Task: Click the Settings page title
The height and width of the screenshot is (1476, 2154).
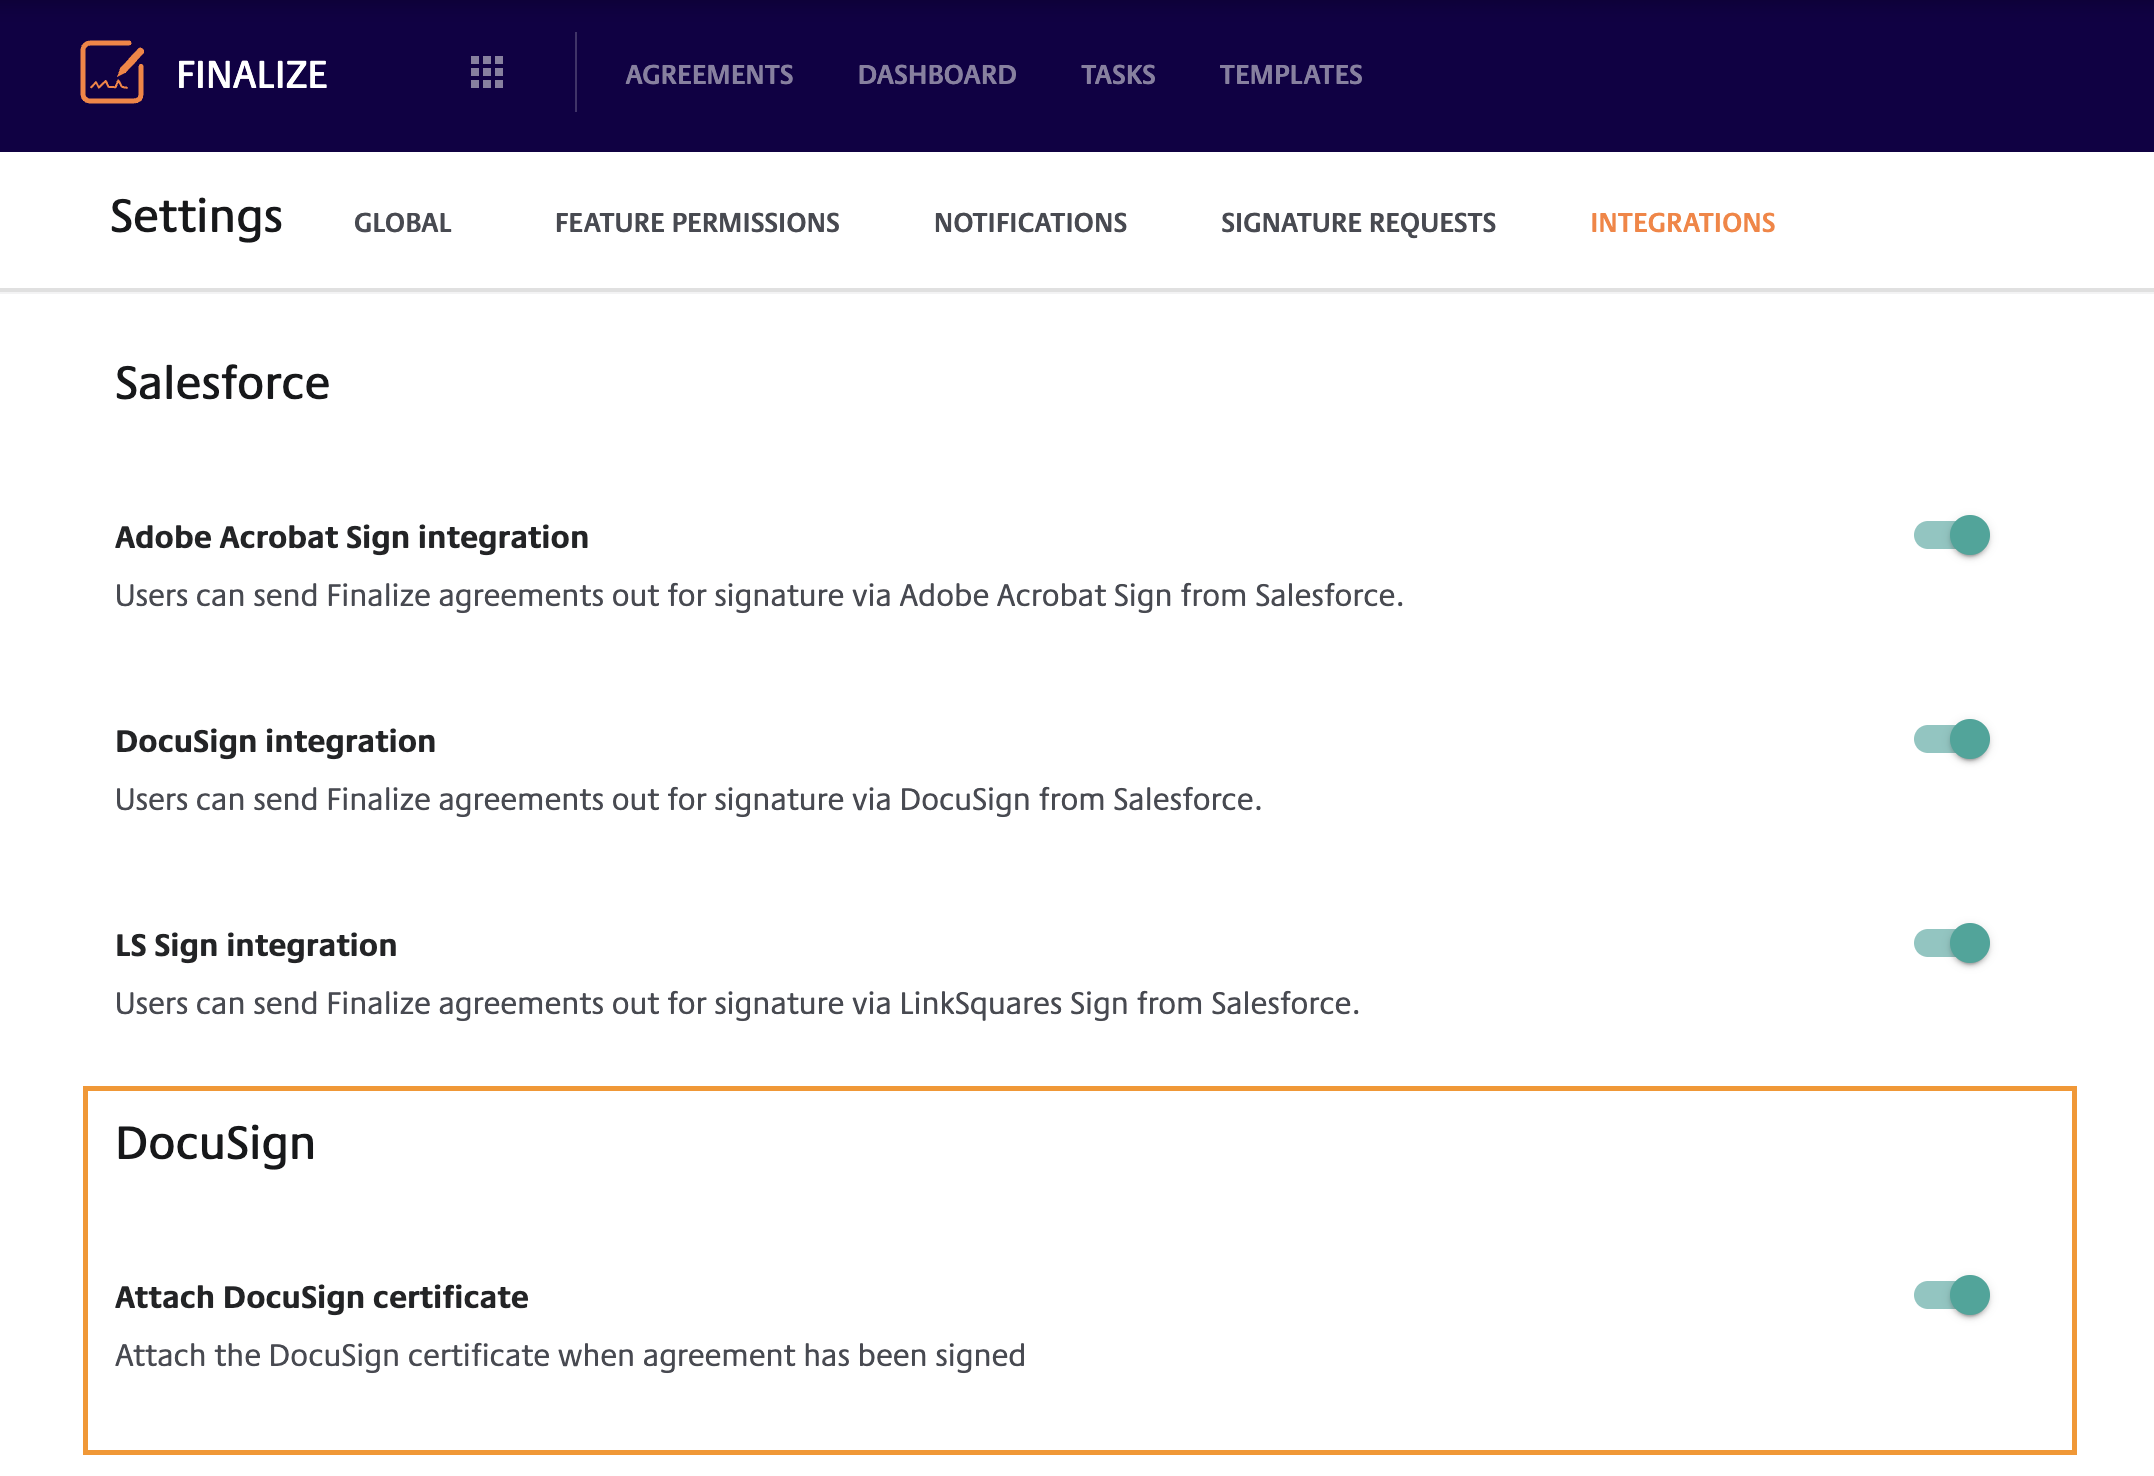Action: click(196, 217)
